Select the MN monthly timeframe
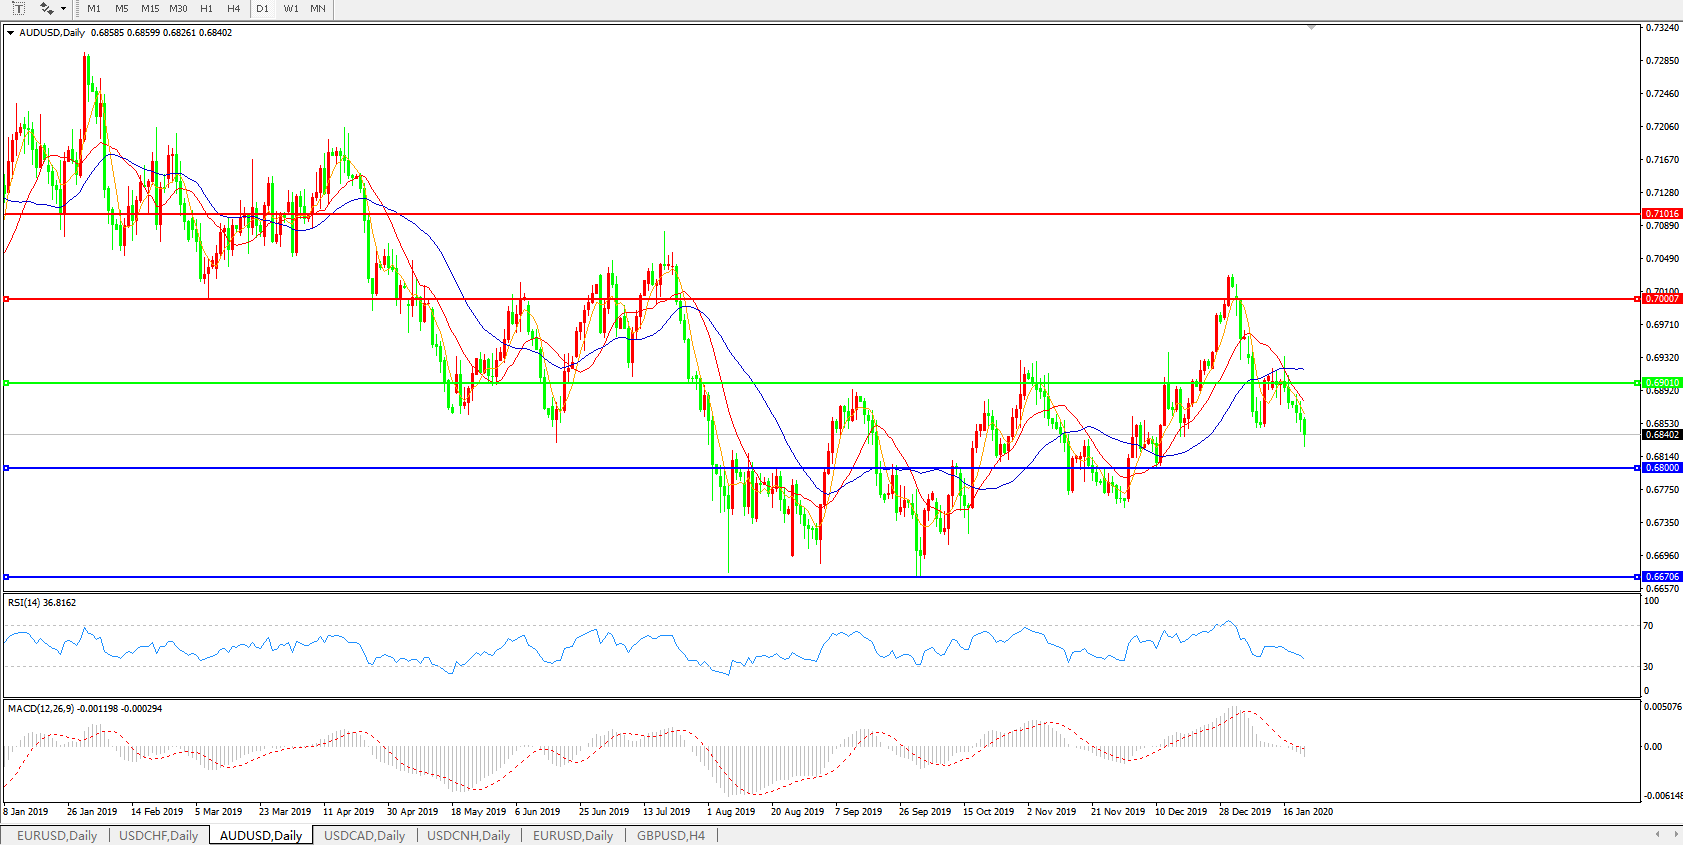This screenshot has width=1683, height=846. click(x=318, y=9)
